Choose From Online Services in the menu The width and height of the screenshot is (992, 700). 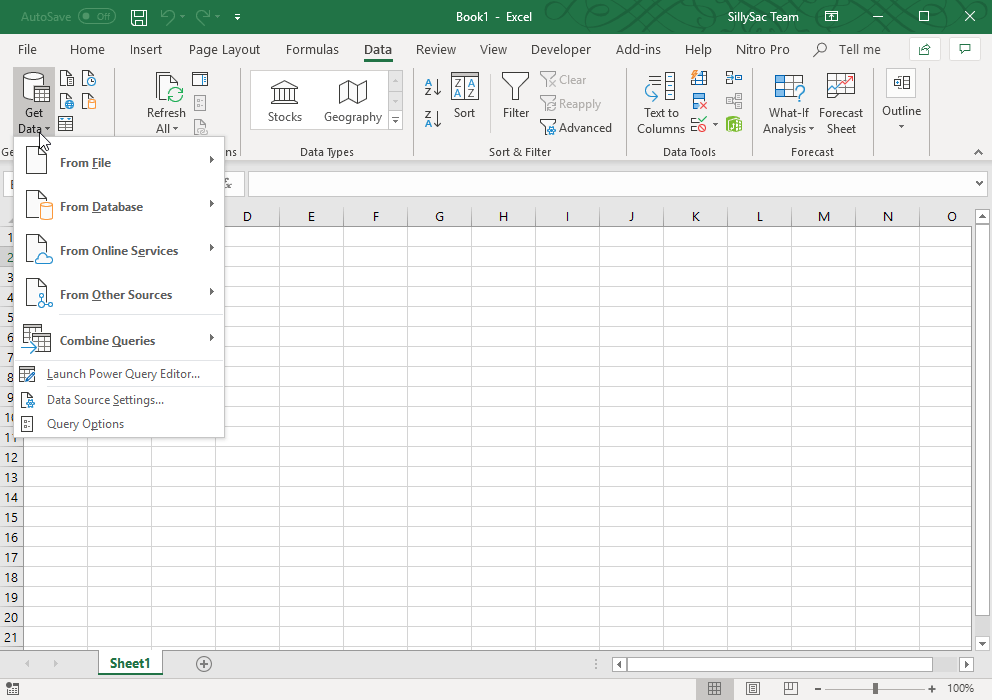pyautogui.click(x=120, y=250)
